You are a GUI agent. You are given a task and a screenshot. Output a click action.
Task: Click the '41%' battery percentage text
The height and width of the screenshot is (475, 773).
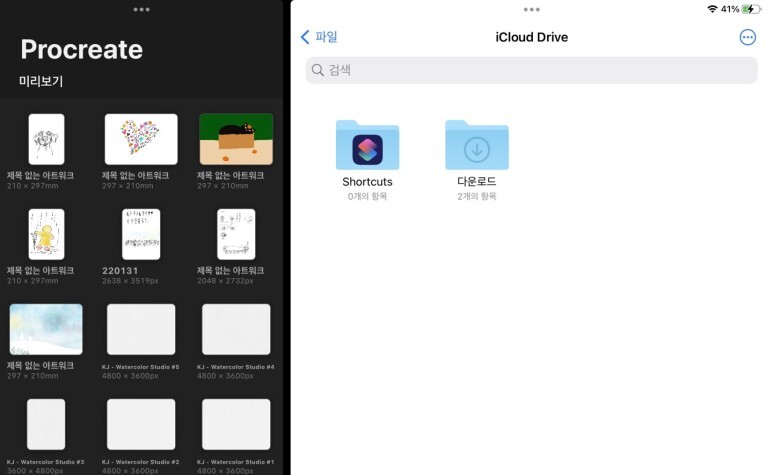pyautogui.click(x=730, y=9)
